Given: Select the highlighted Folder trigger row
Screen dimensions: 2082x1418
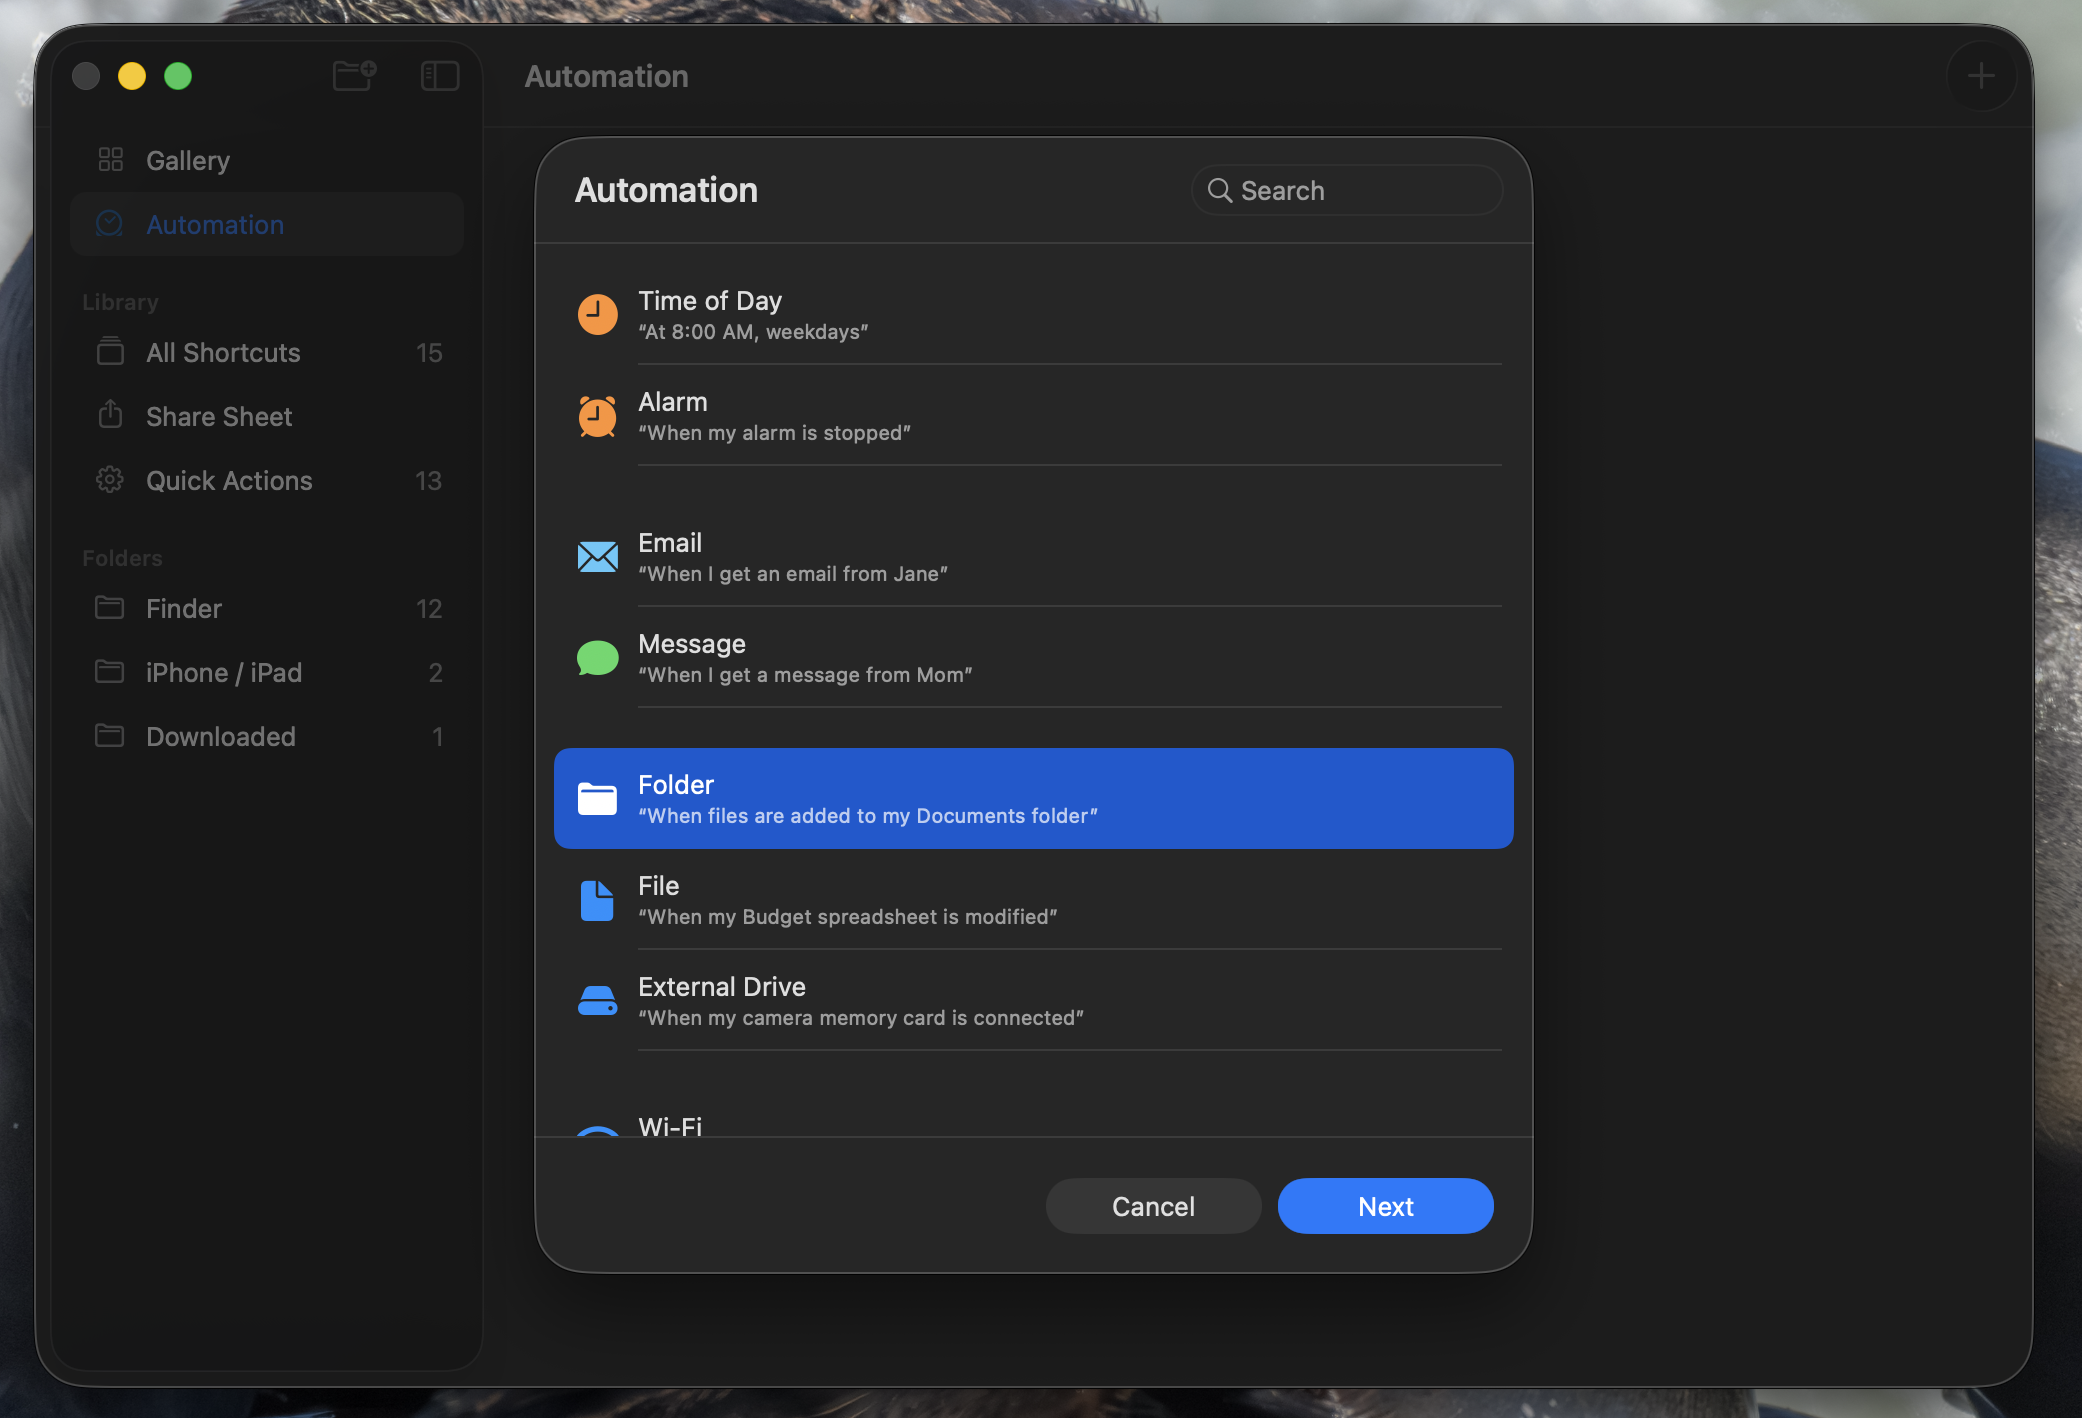Looking at the screenshot, I should [1033, 798].
